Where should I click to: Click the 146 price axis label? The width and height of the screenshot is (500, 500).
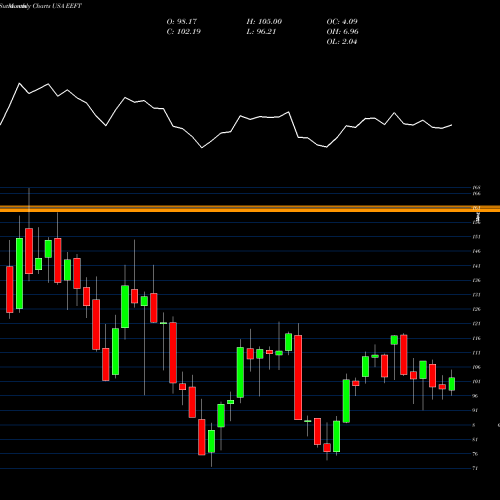[x=476, y=251]
